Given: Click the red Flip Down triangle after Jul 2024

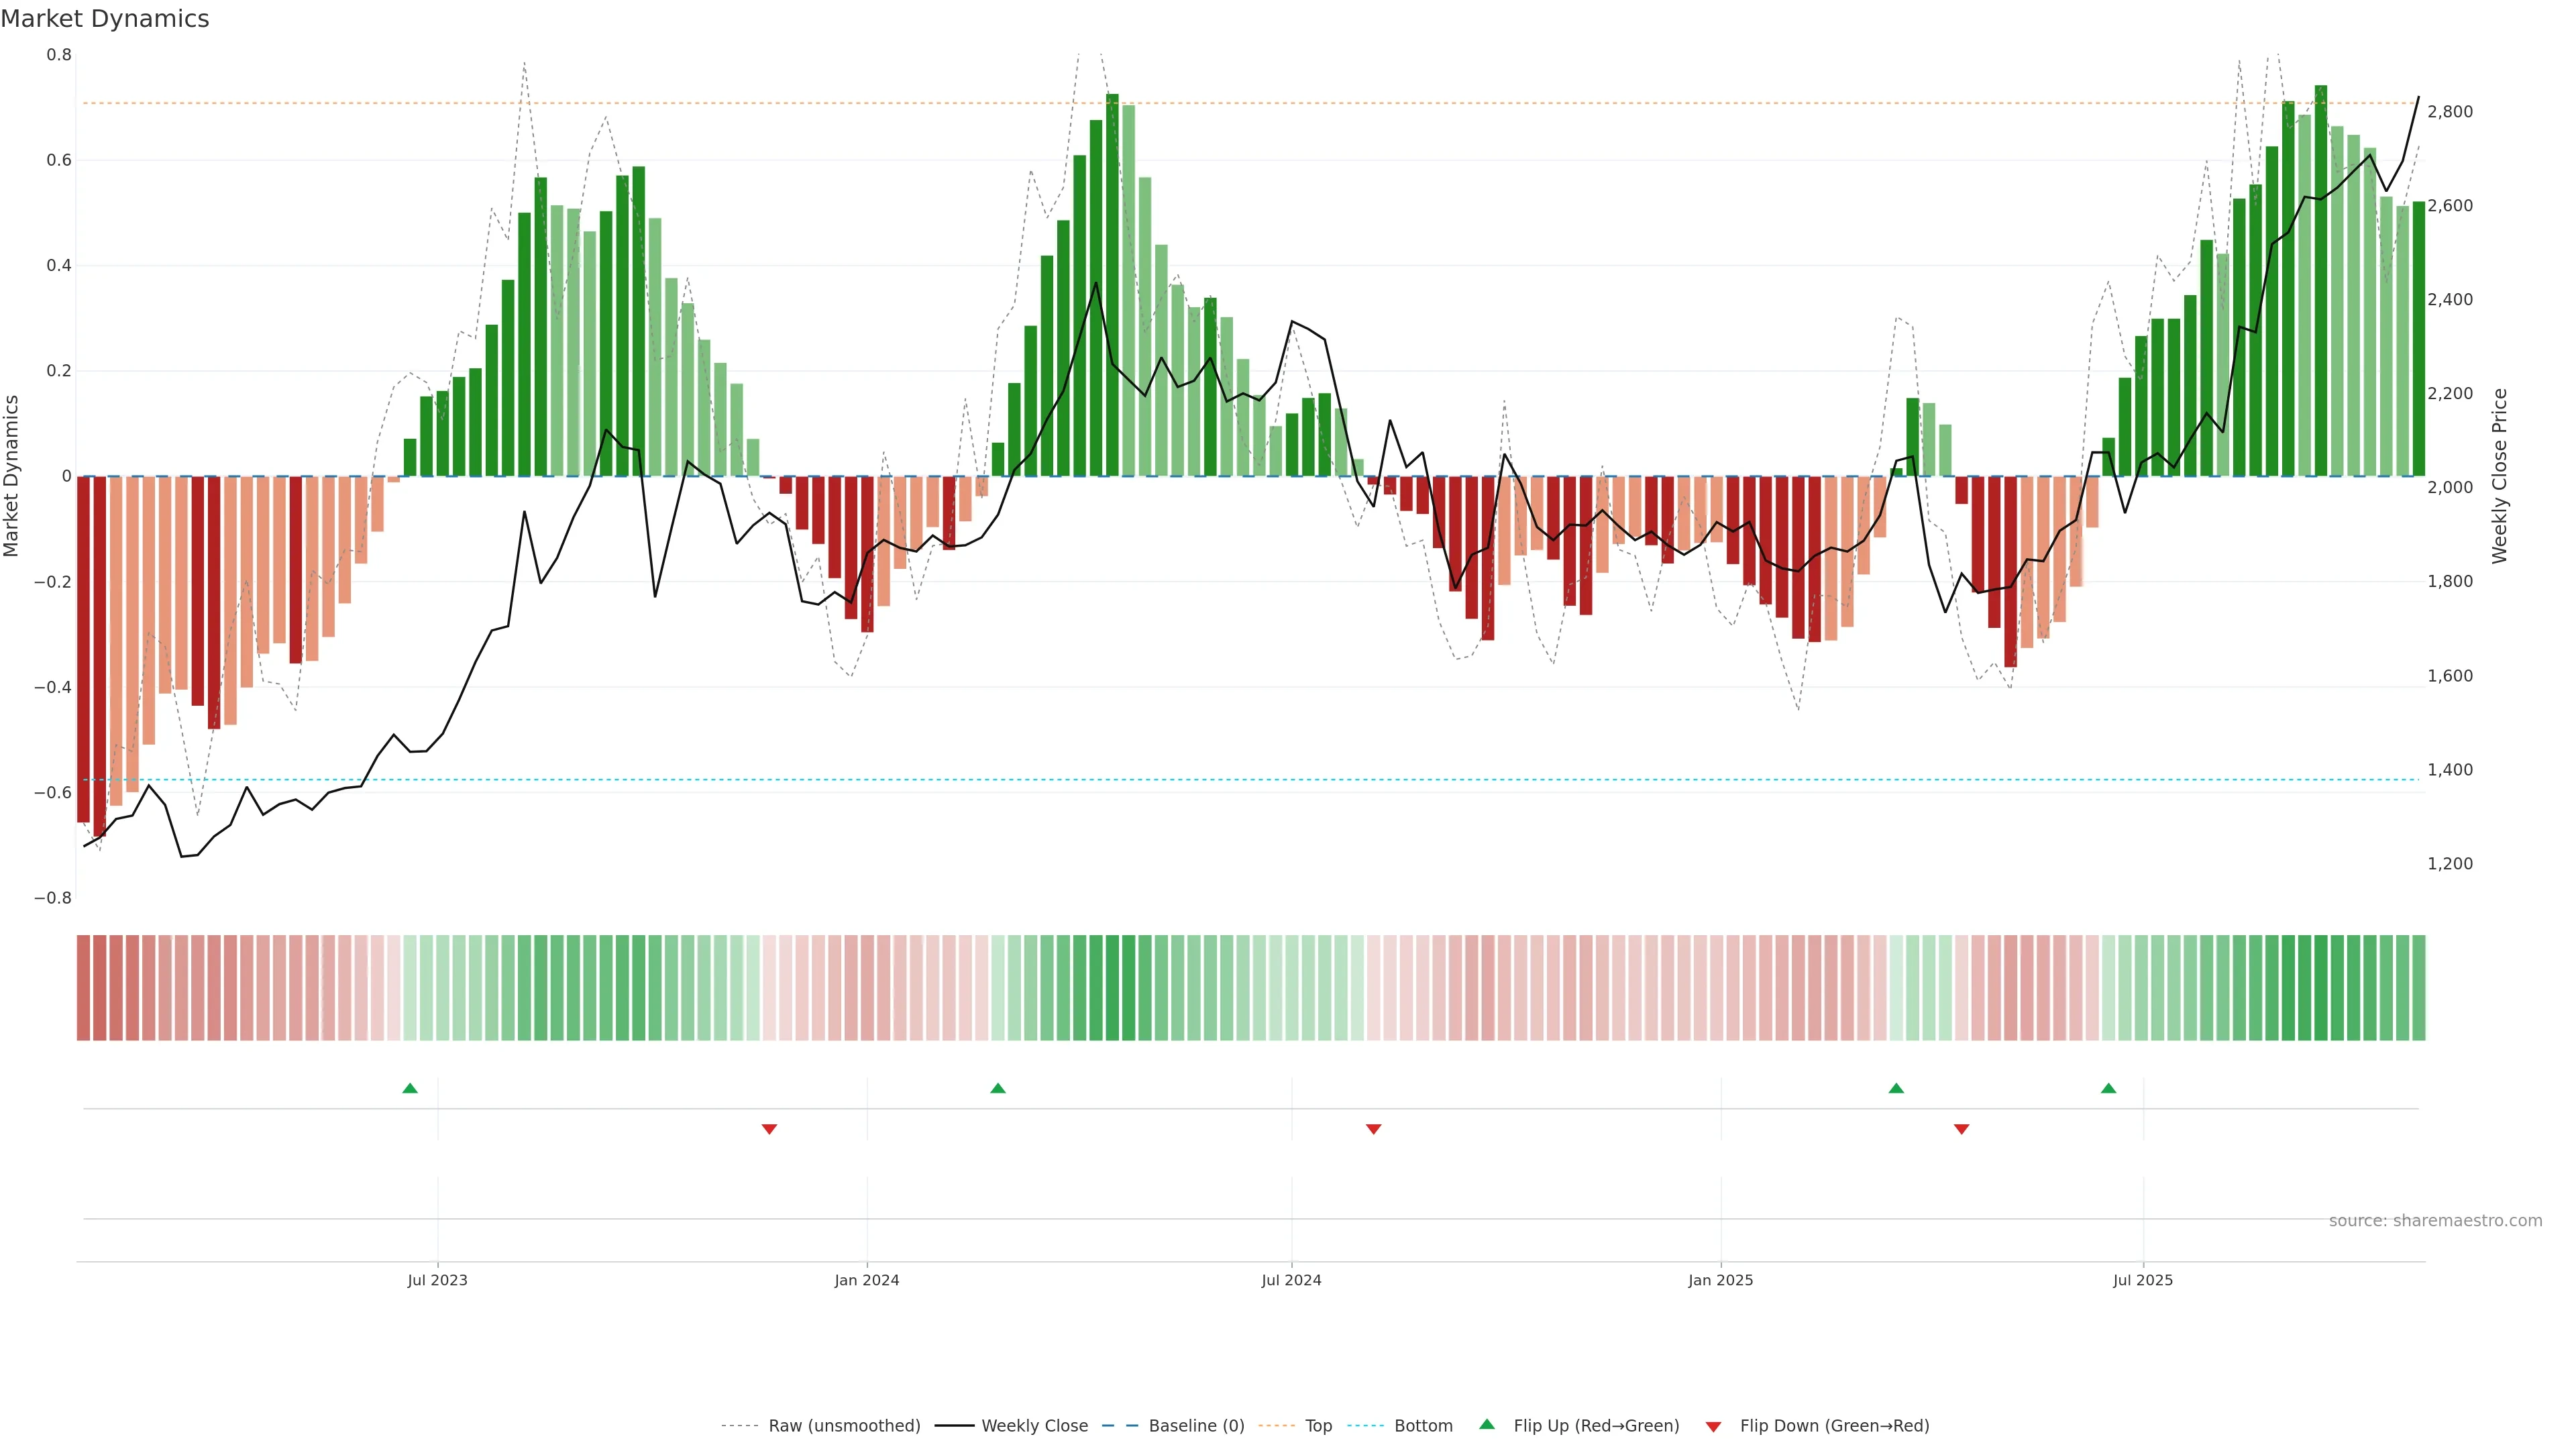Looking at the screenshot, I should [x=1374, y=1129].
